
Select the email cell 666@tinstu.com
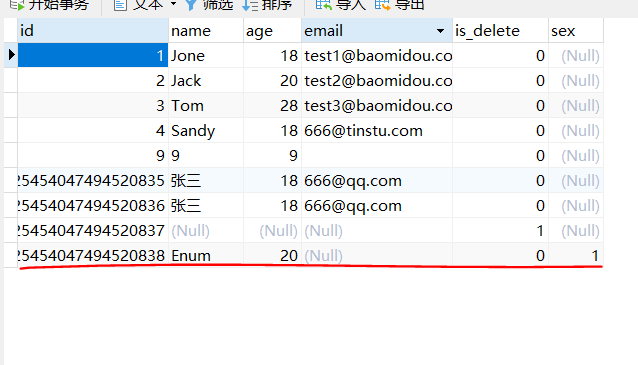click(x=377, y=131)
